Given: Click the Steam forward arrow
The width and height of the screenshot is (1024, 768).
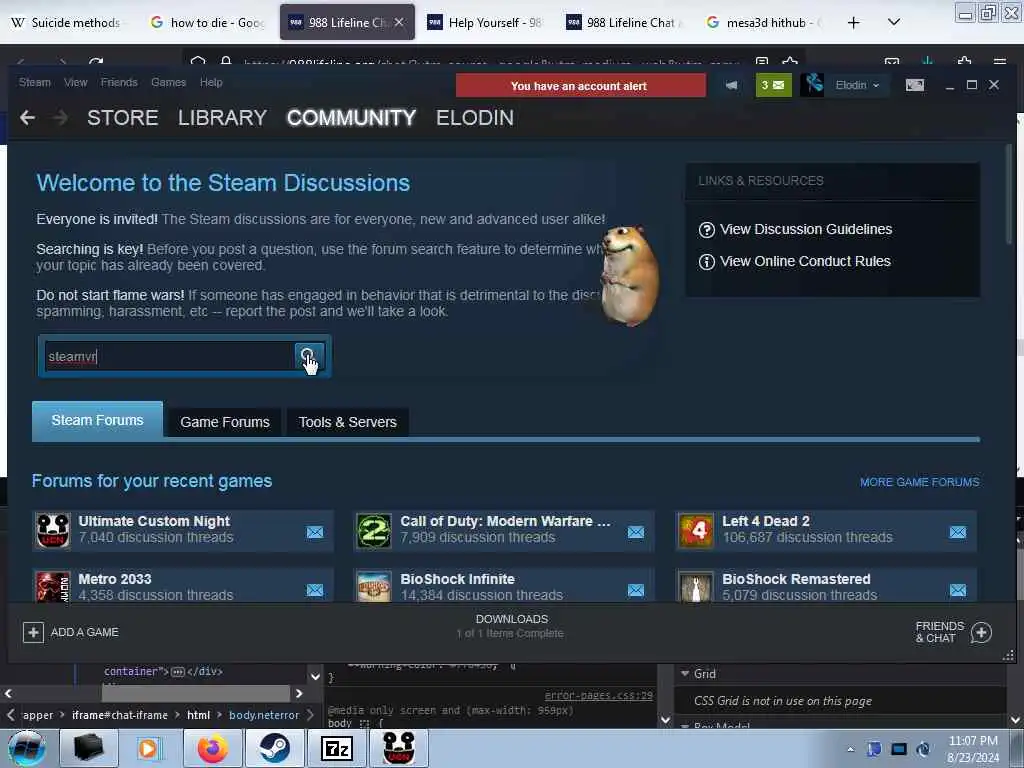Looking at the screenshot, I should coord(60,118).
